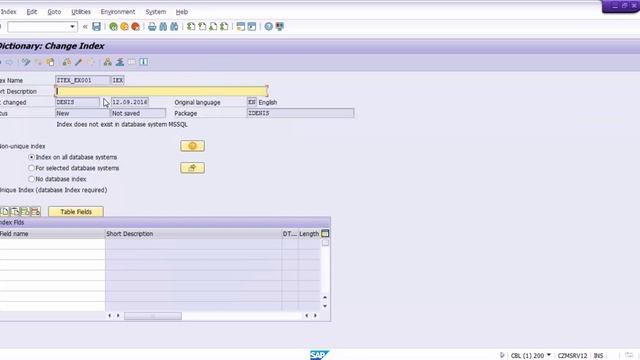
Task: Click the Find Next binoculars icon
Action: [x=174, y=27]
